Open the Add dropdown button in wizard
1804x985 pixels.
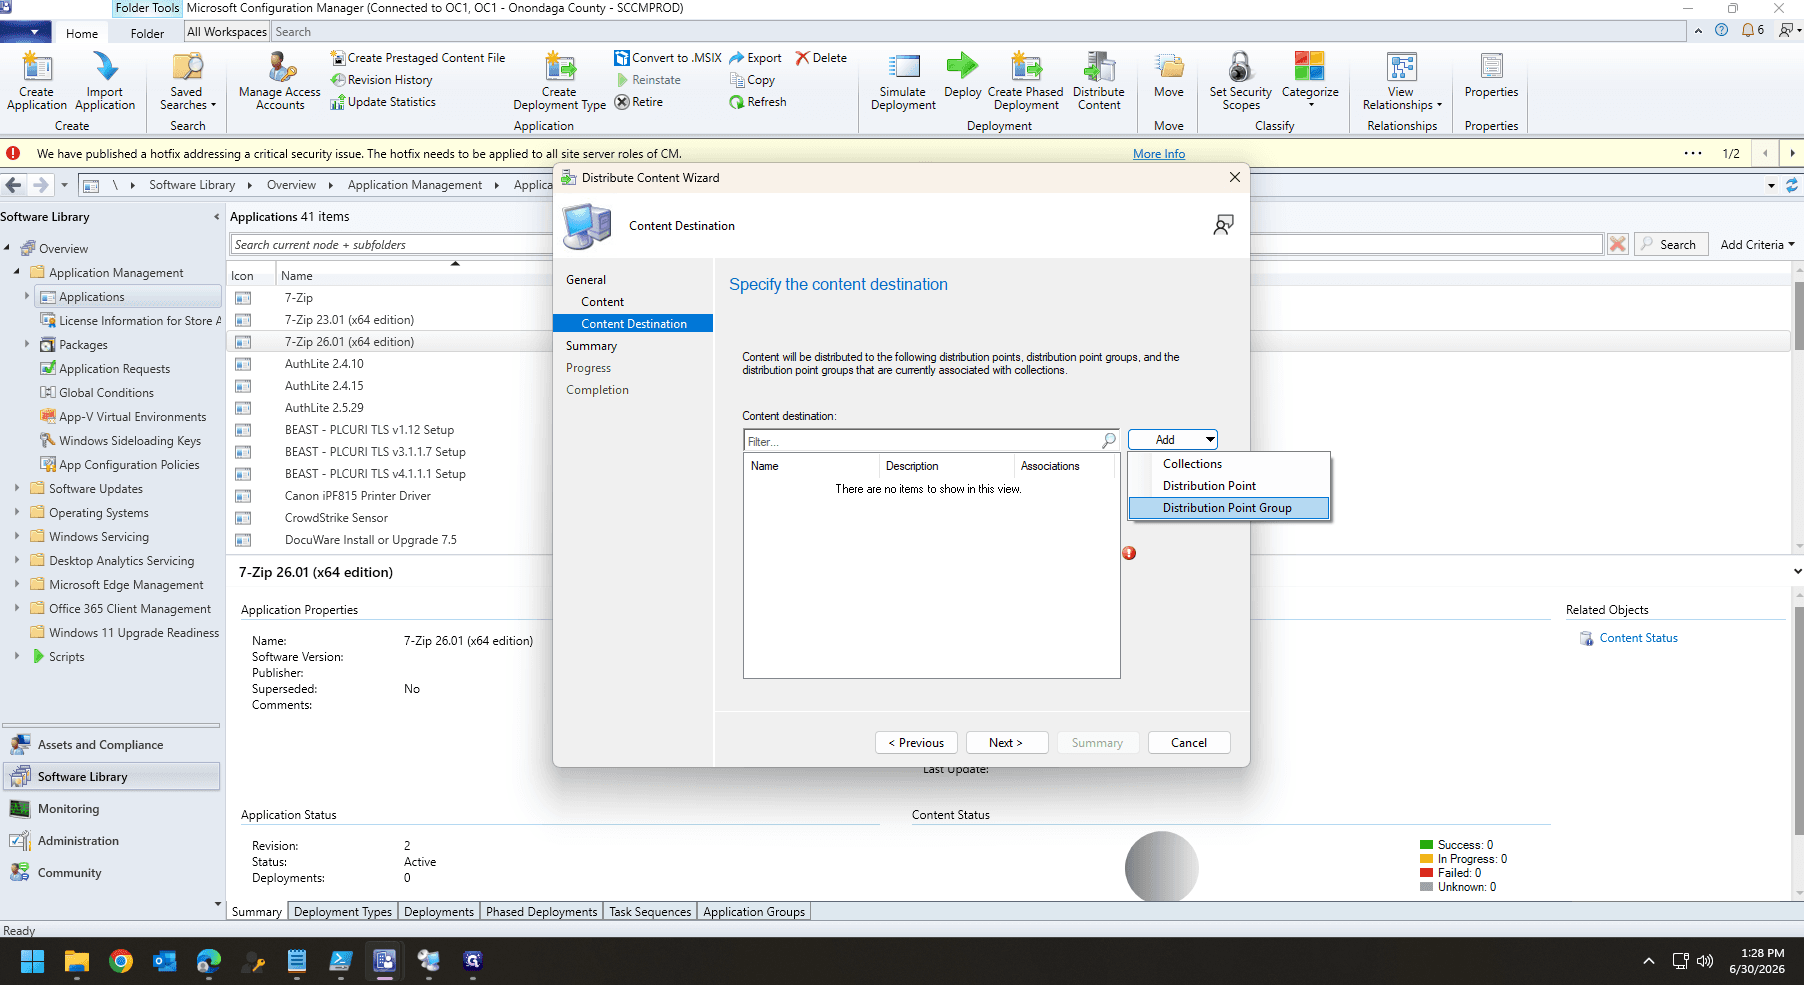tap(1173, 440)
